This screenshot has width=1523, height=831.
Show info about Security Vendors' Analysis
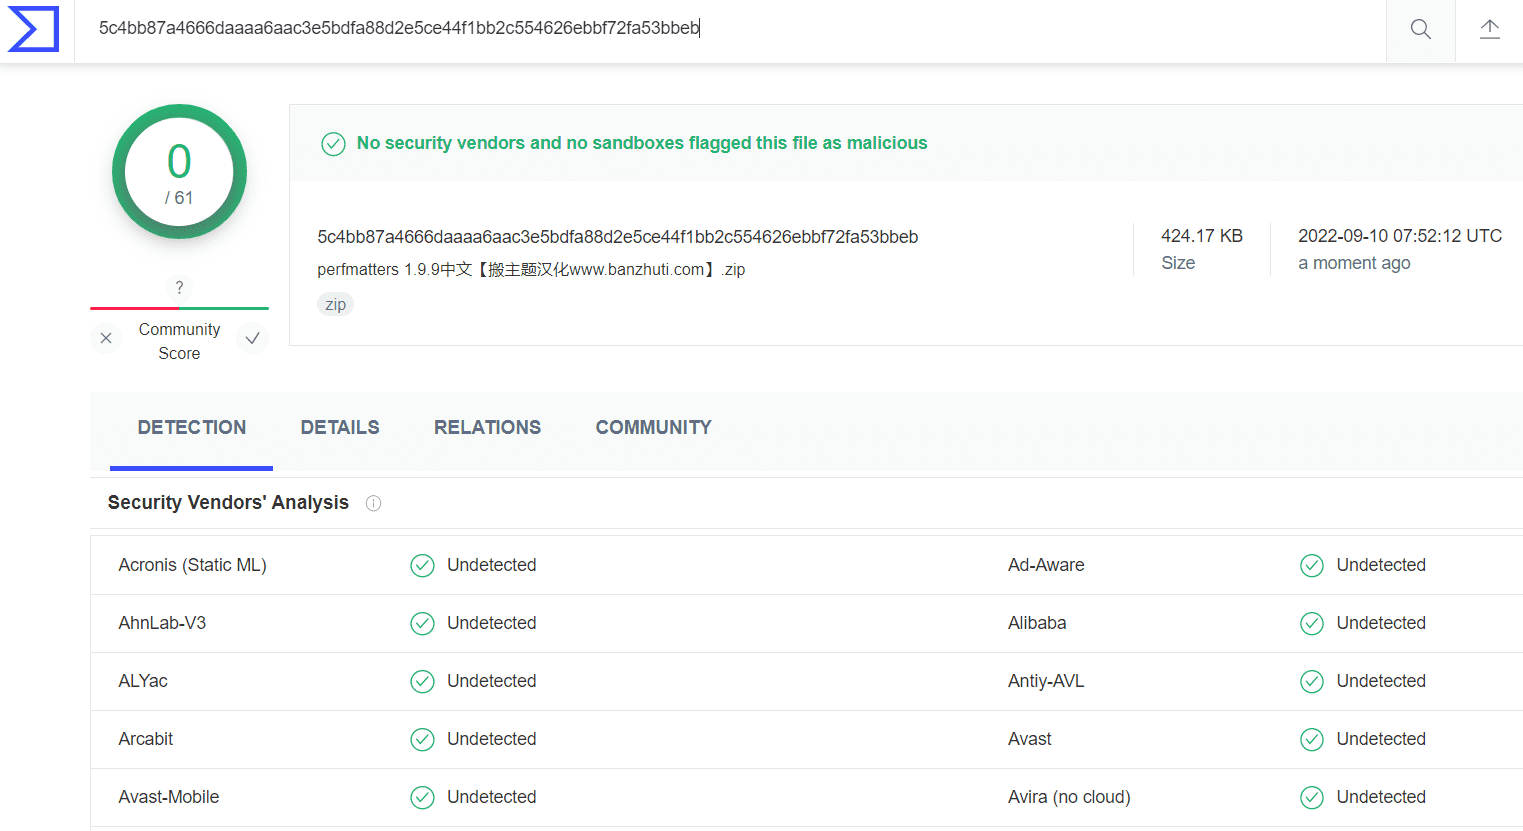coord(373,503)
